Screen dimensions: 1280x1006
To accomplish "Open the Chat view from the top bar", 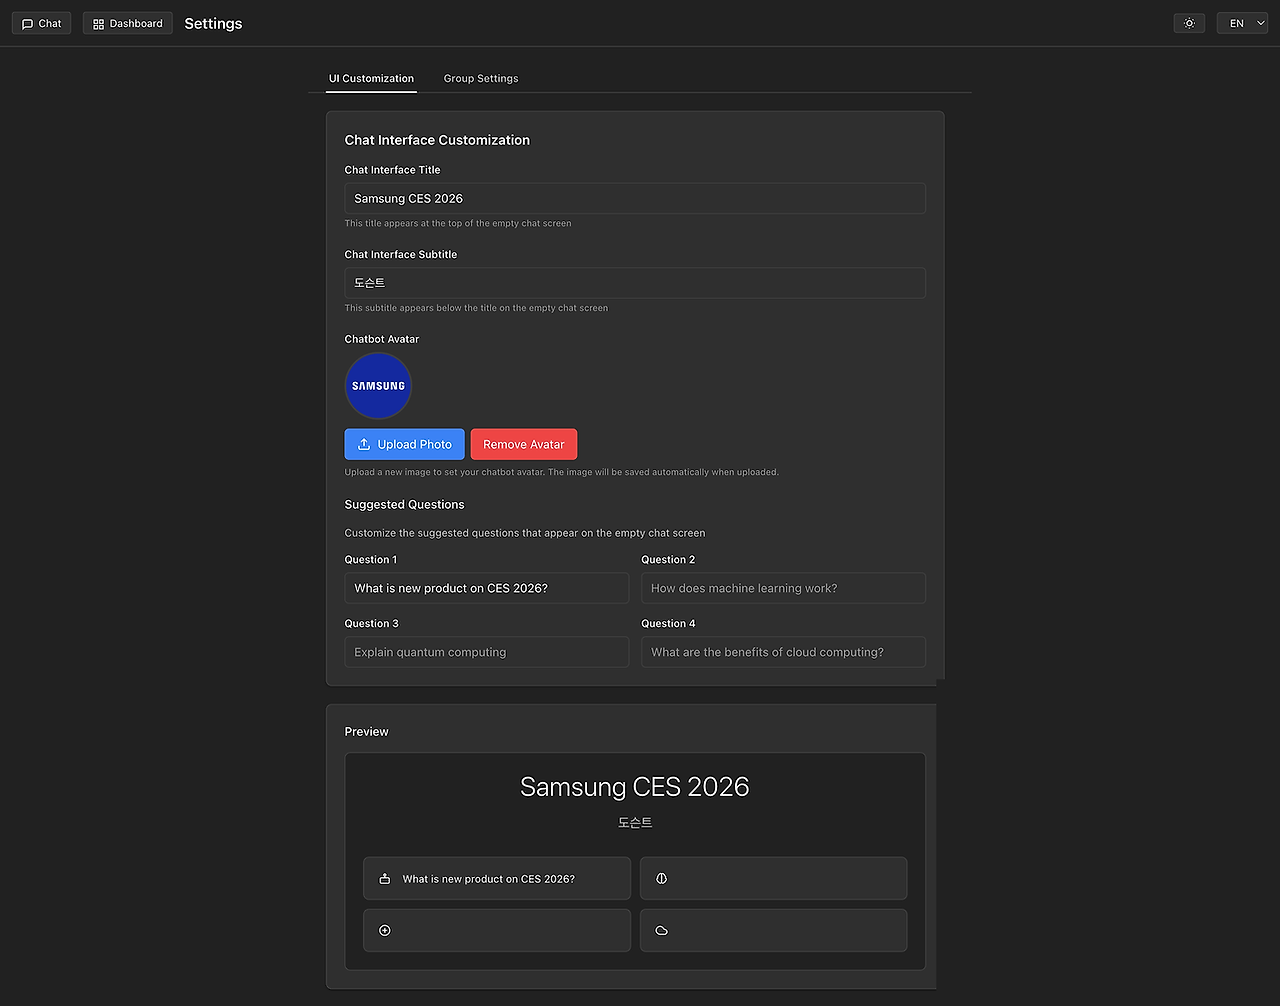I will click(41, 23).
